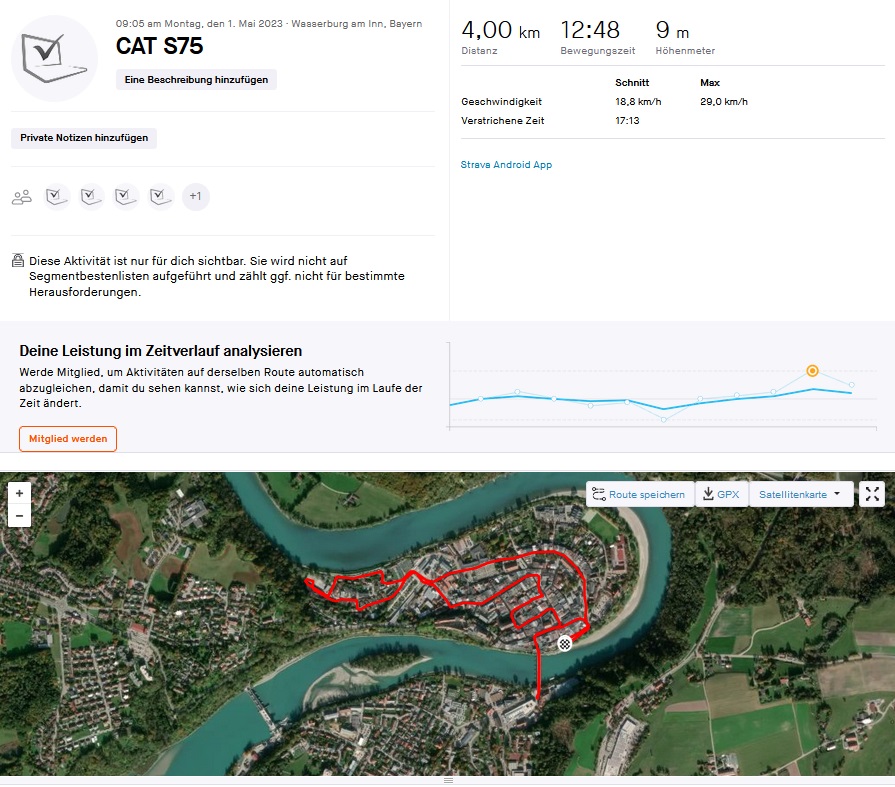Open the Strava Android App link
895x787 pixels.
[506, 165]
